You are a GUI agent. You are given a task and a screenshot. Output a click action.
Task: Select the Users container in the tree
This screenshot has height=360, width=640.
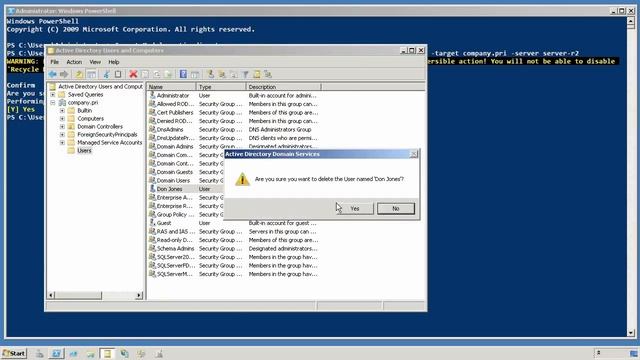(84, 151)
